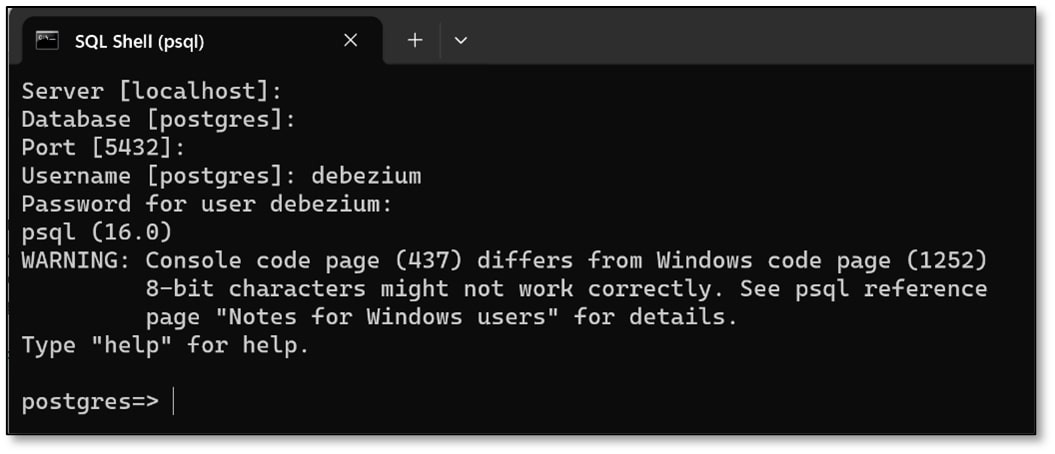Click the Password for user debezium line
This screenshot has width=1055, height=454.
pyautogui.click(x=207, y=204)
